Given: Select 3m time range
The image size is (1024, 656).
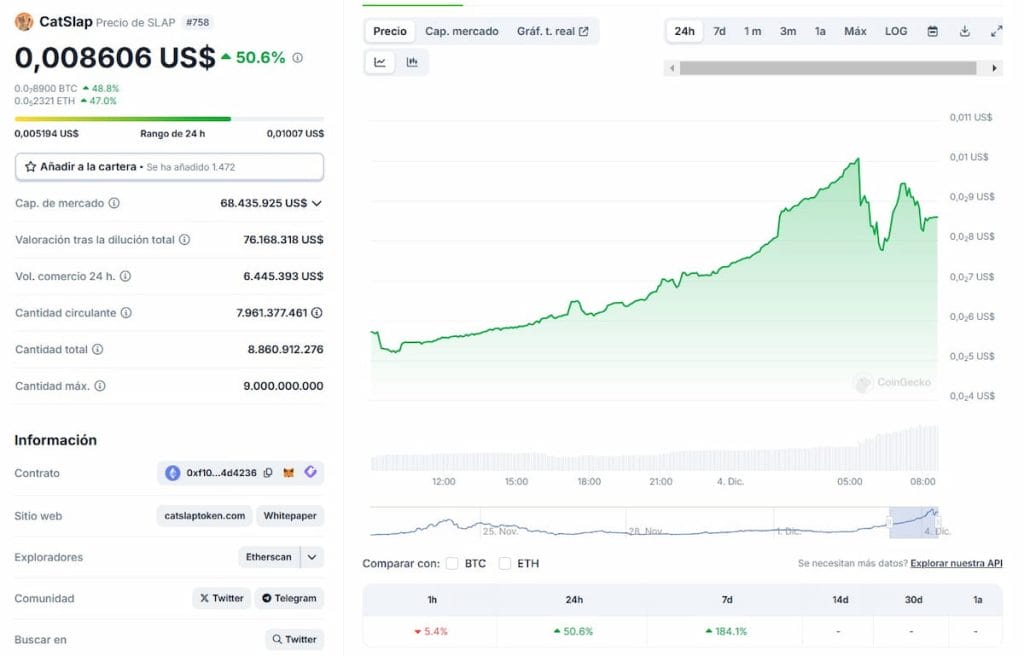Looking at the screenshot, I should point(788,31).
